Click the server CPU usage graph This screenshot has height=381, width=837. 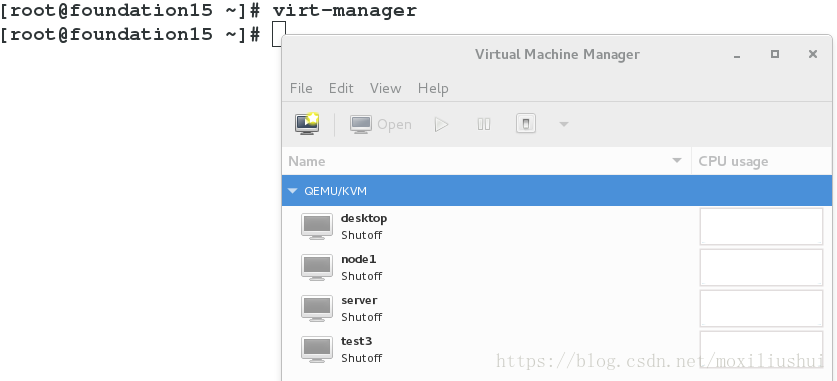click(761, 308)
